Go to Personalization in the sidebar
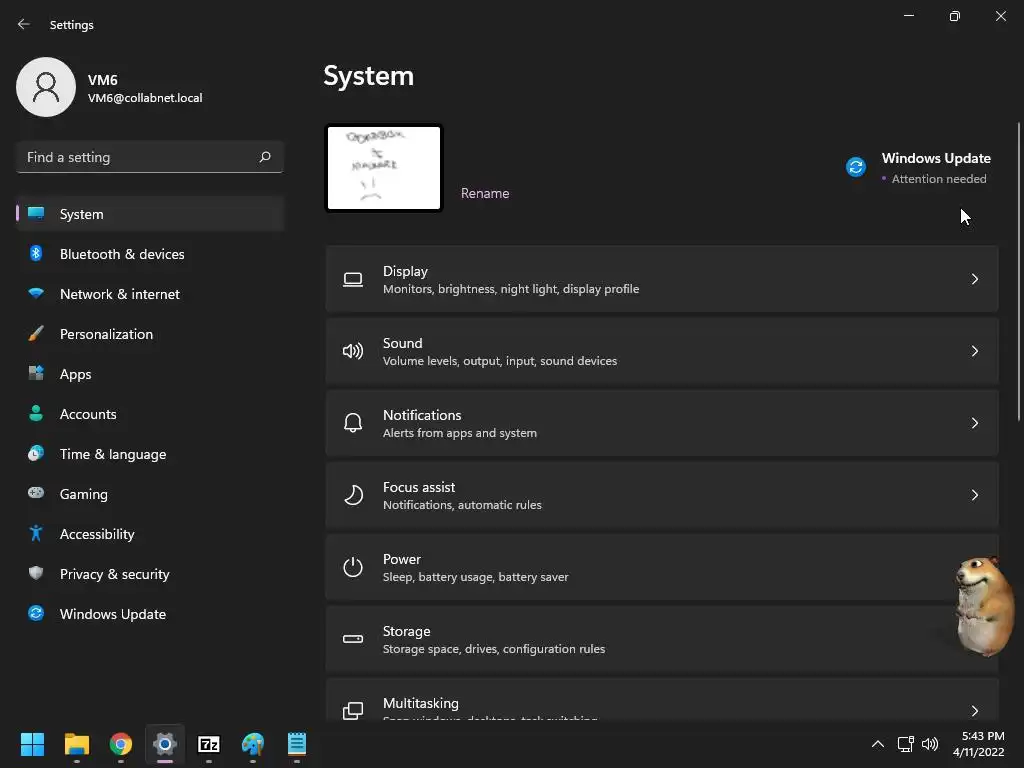 (x=150, y=334)
